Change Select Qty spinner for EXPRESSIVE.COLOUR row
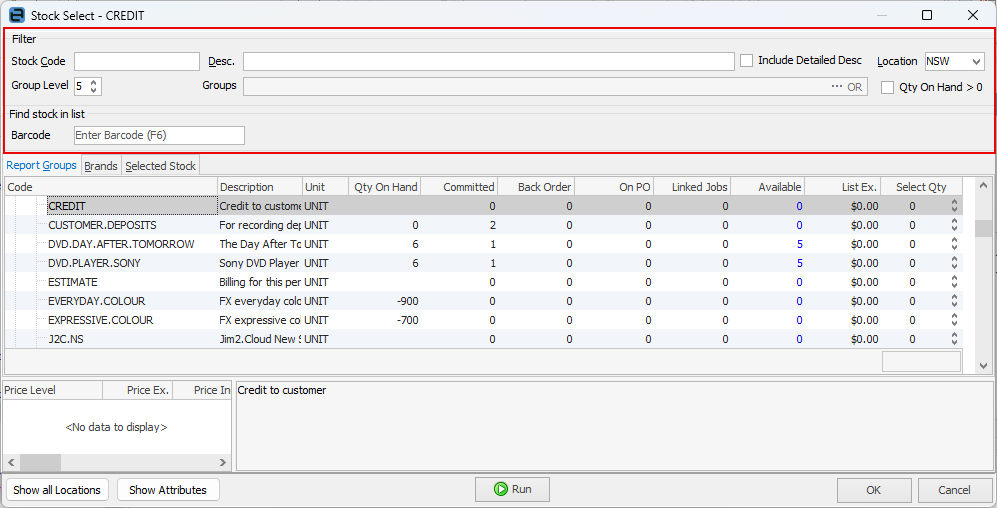This screenshot has height=508, width=997. [x=953, y=320]
